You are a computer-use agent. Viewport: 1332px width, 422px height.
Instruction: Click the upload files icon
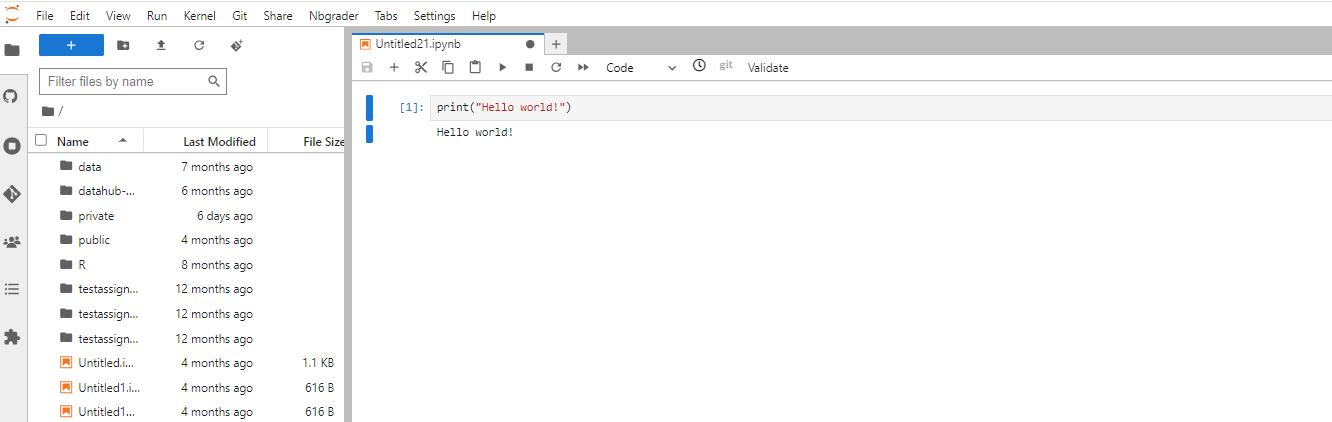(161, 45)
